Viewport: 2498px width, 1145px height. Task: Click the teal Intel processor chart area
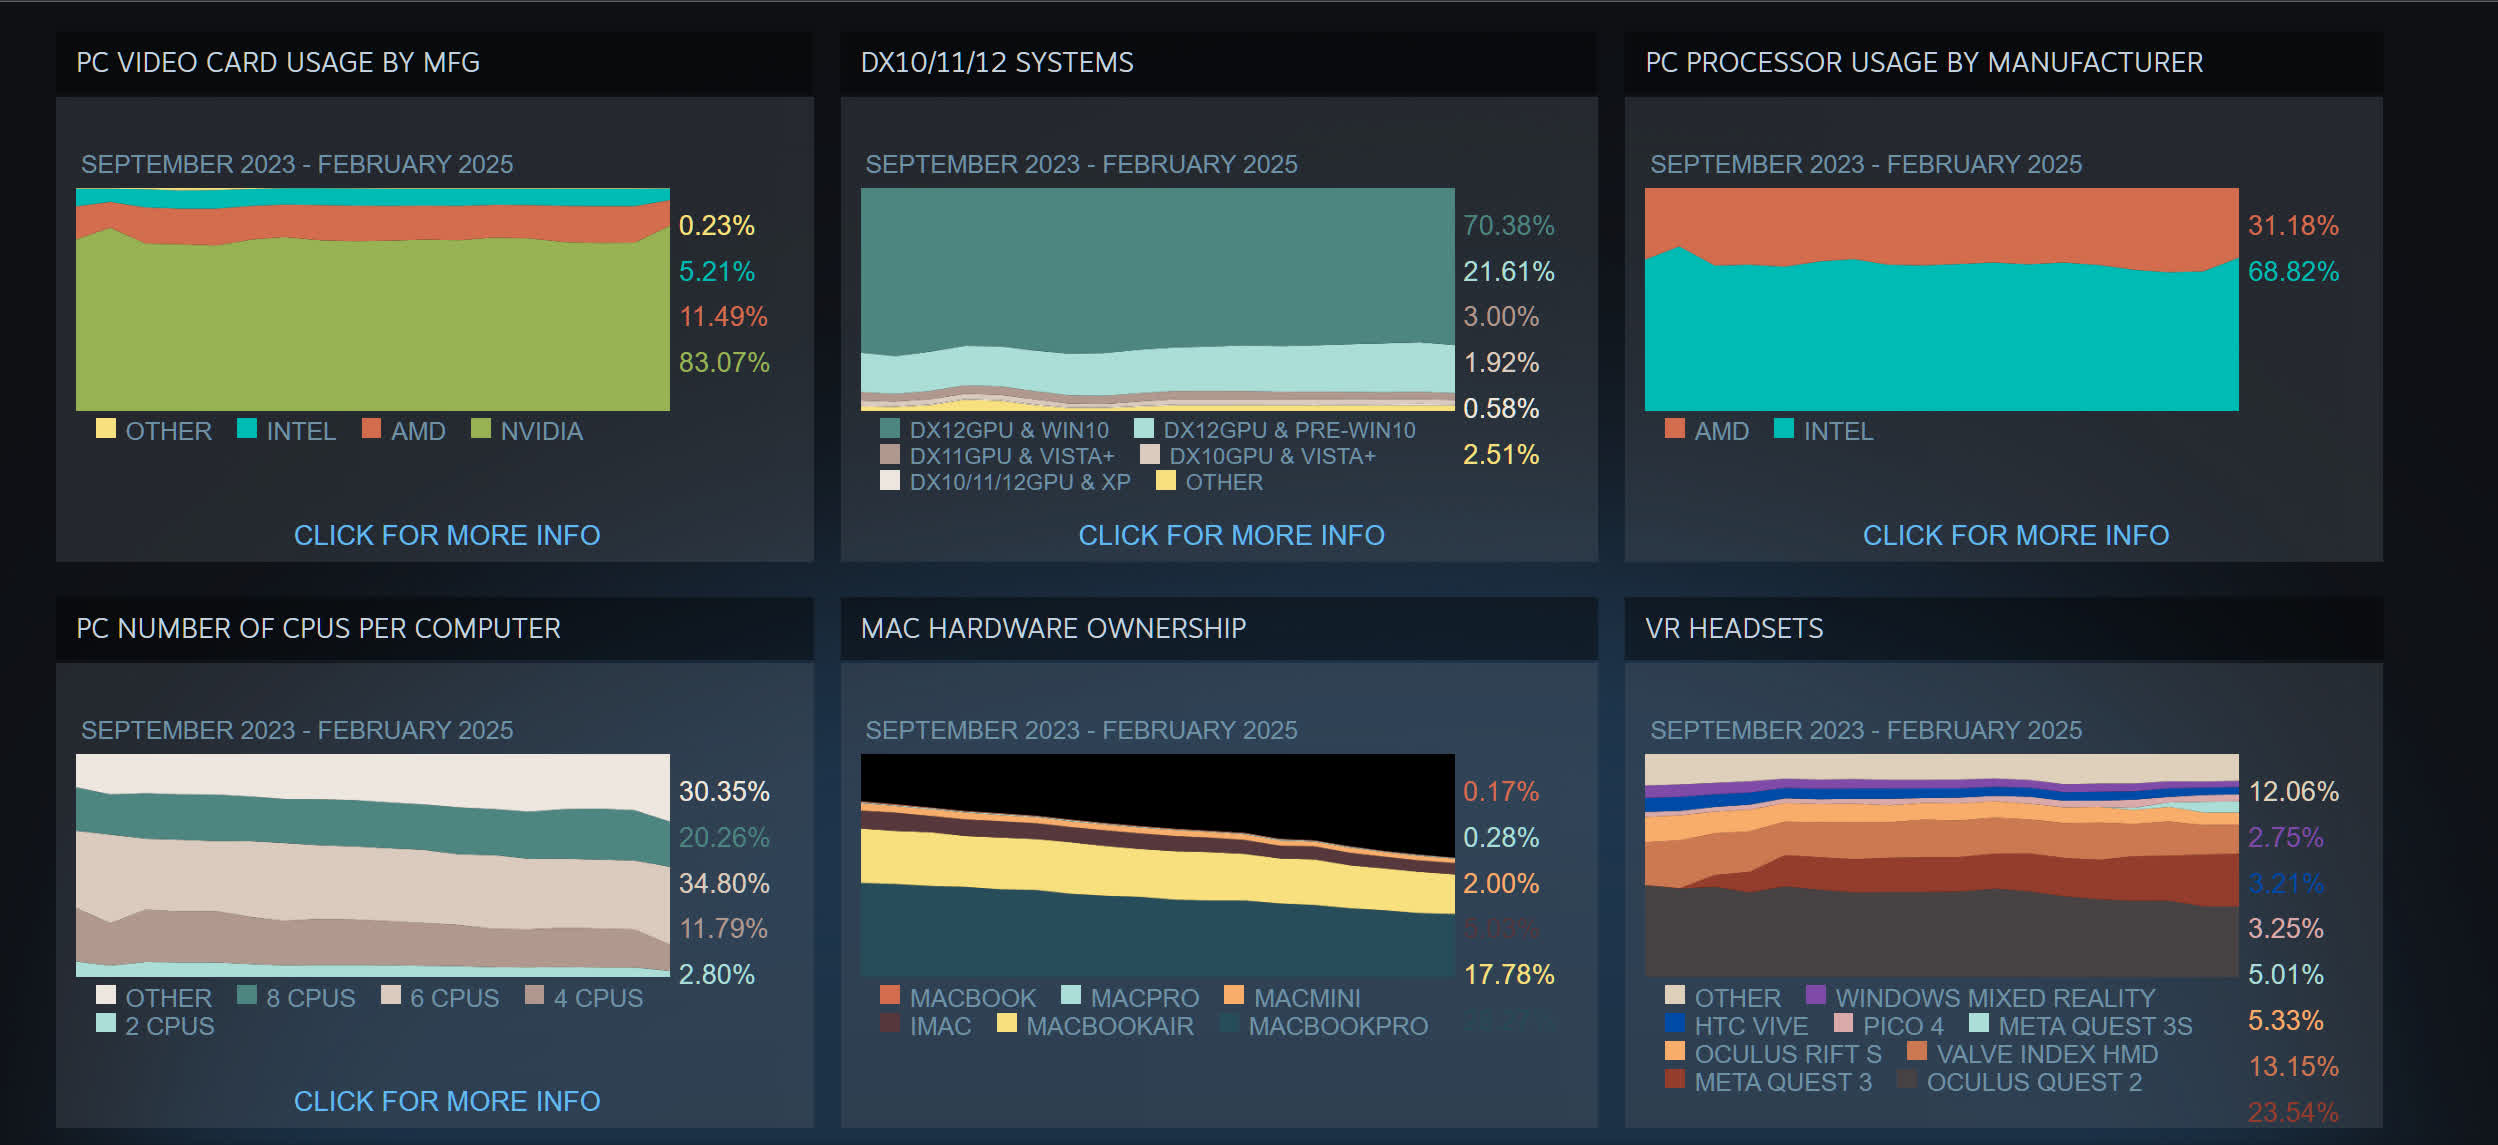(1940, 340)
